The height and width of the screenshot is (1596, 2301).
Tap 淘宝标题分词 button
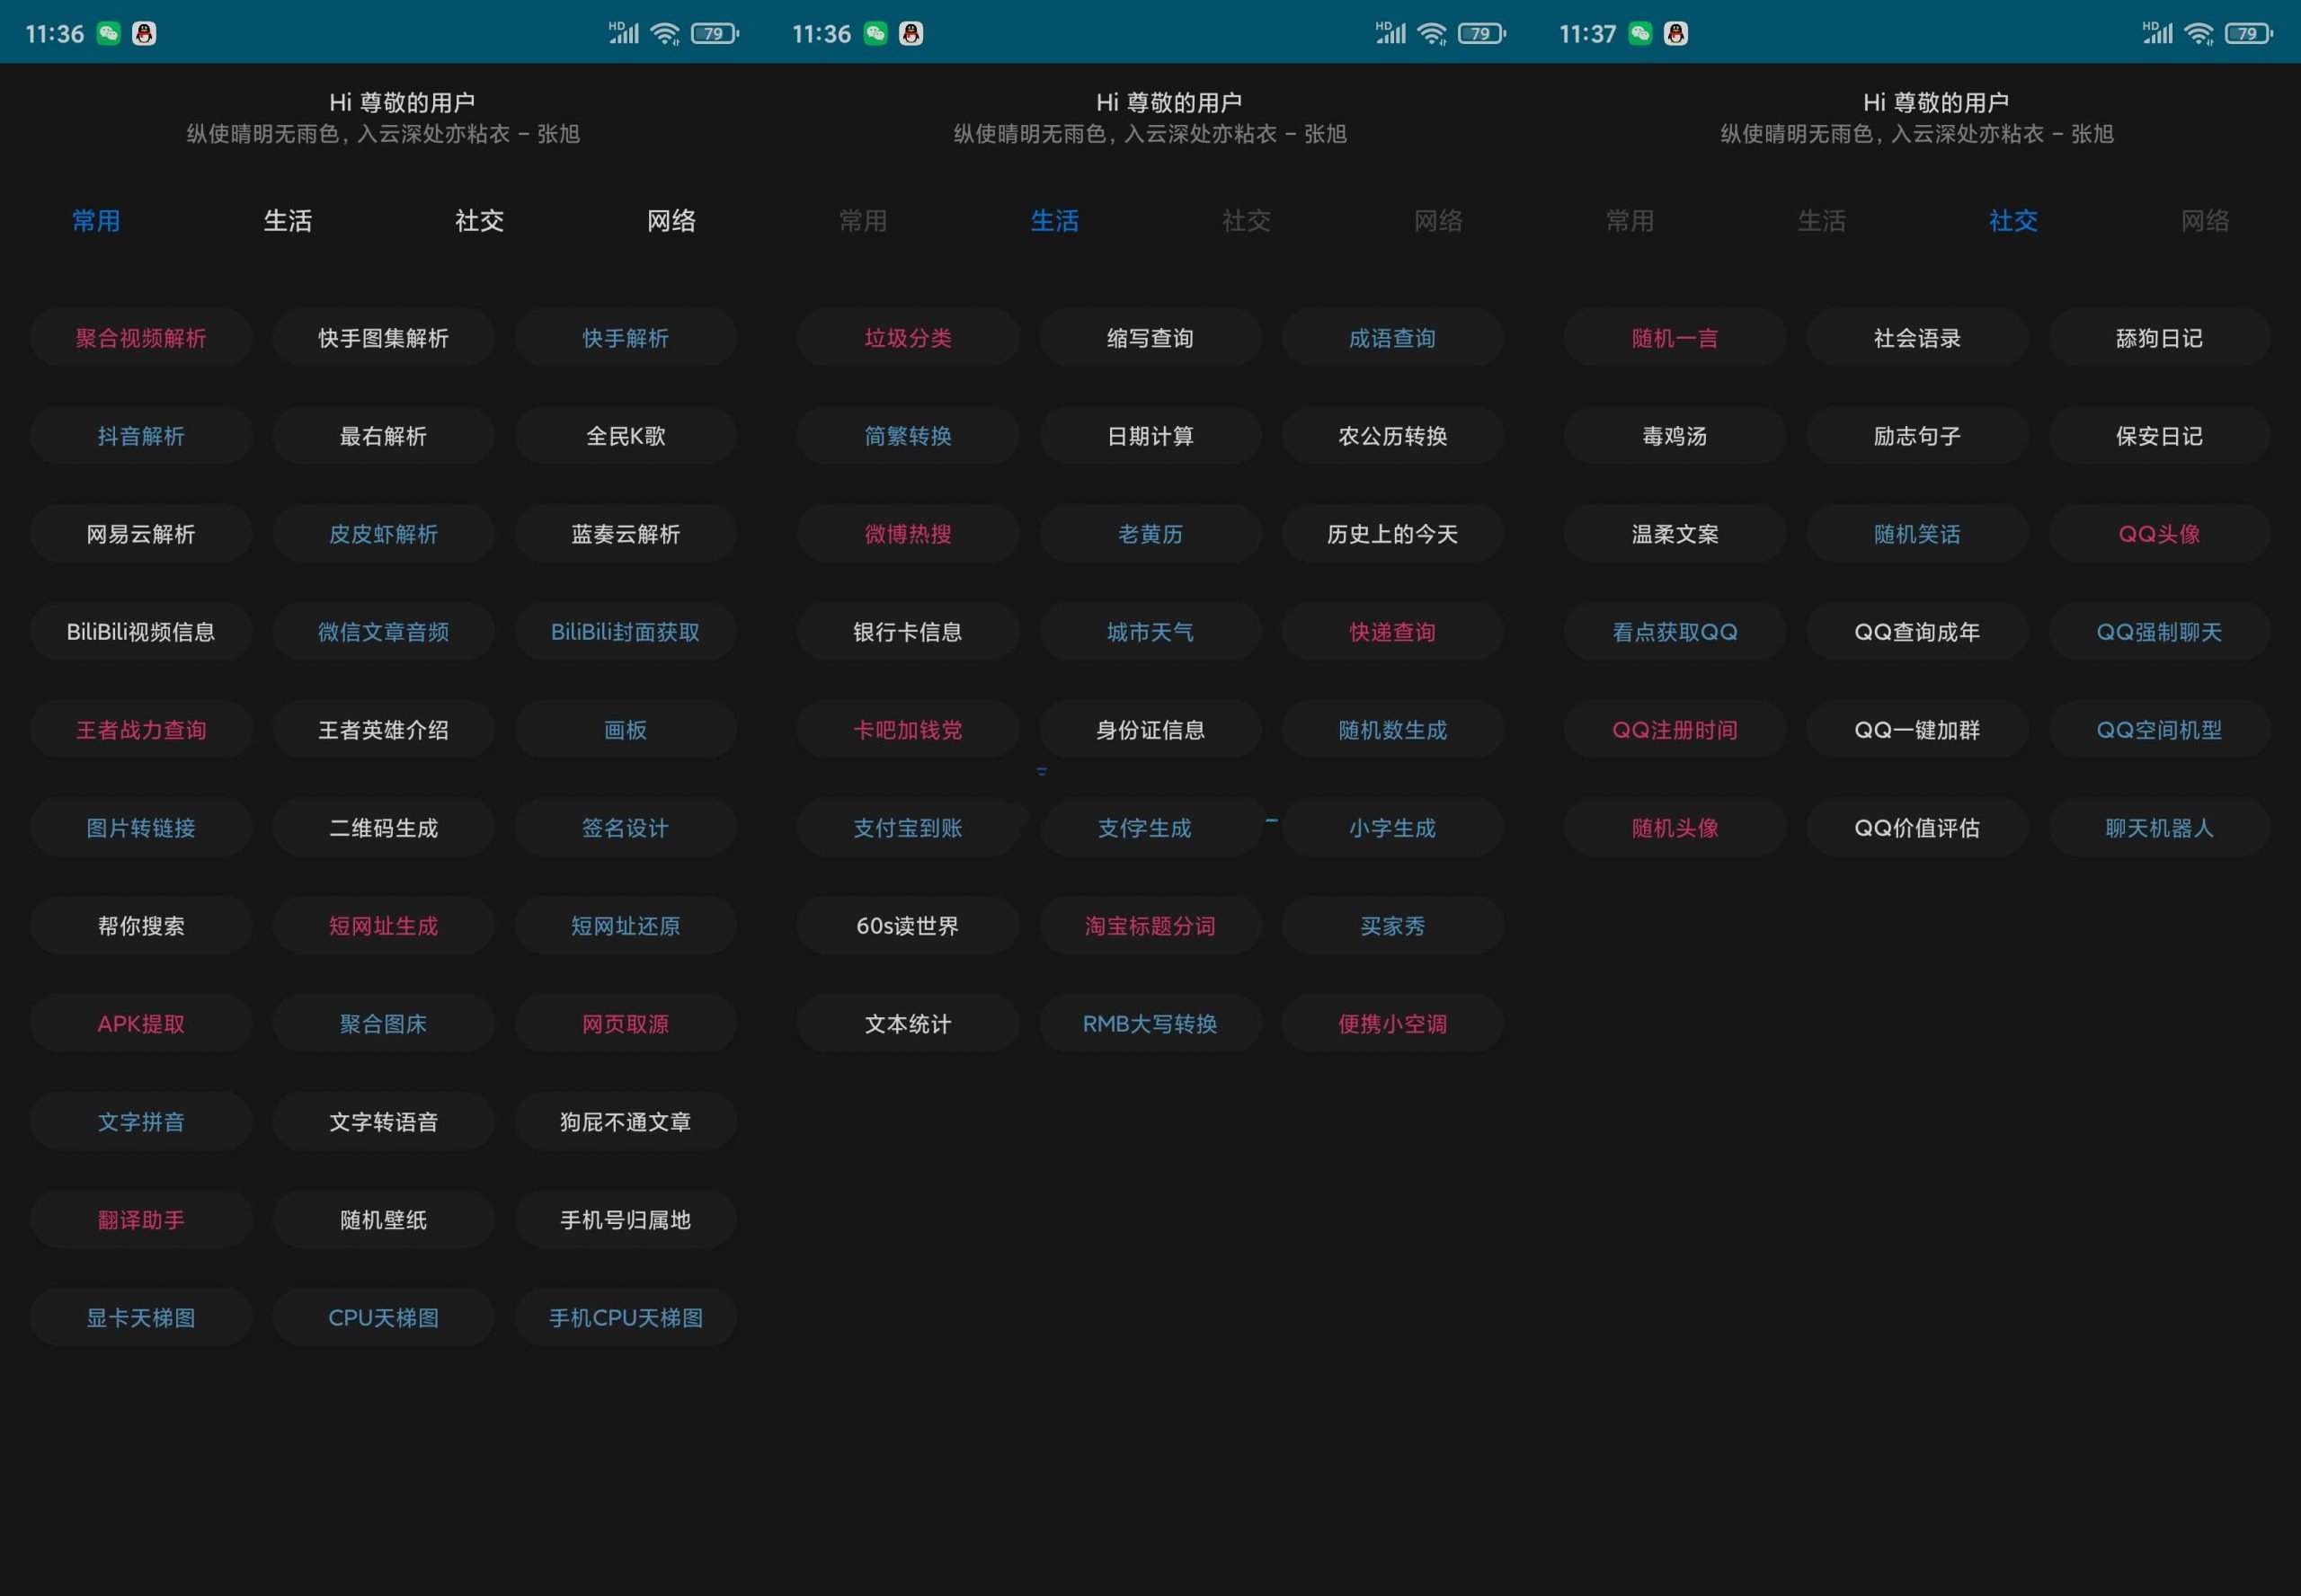pos(1151,926)
